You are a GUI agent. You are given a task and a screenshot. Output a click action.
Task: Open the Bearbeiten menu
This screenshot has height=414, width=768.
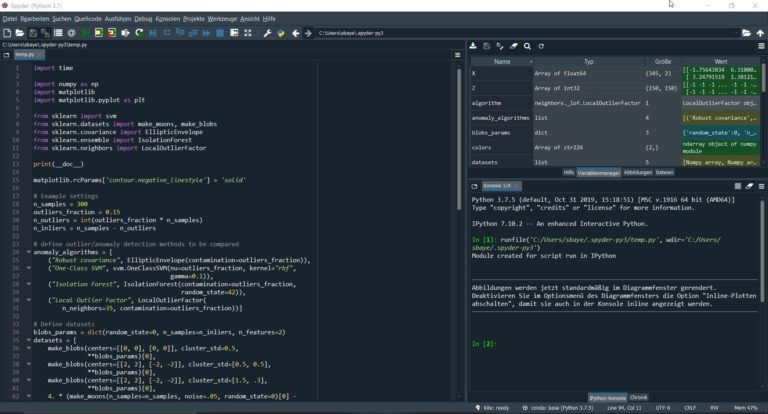pyautogui.click(x=35, y=19)
